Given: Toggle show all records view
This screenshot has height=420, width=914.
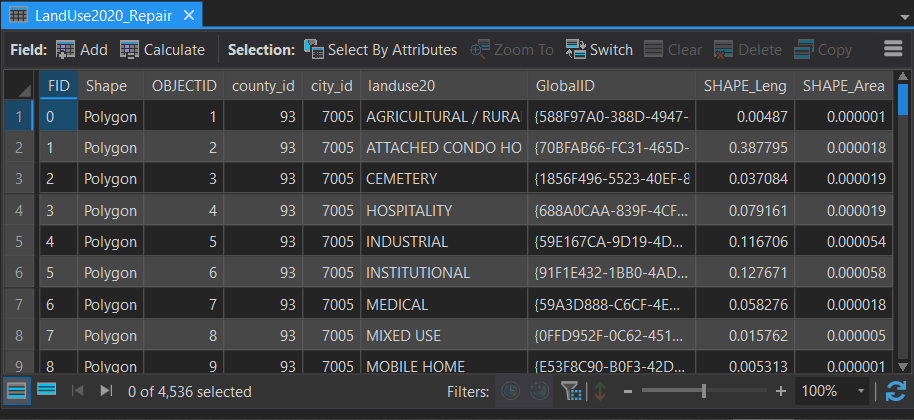Looking at the screenshot, I should coord(17,391).
